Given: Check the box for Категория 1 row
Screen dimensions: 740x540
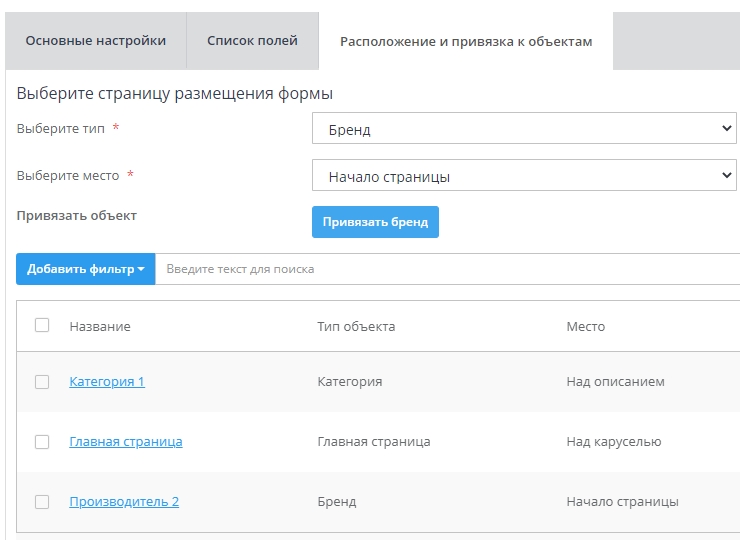Looking at the screenshot, I should pos(42,381).
